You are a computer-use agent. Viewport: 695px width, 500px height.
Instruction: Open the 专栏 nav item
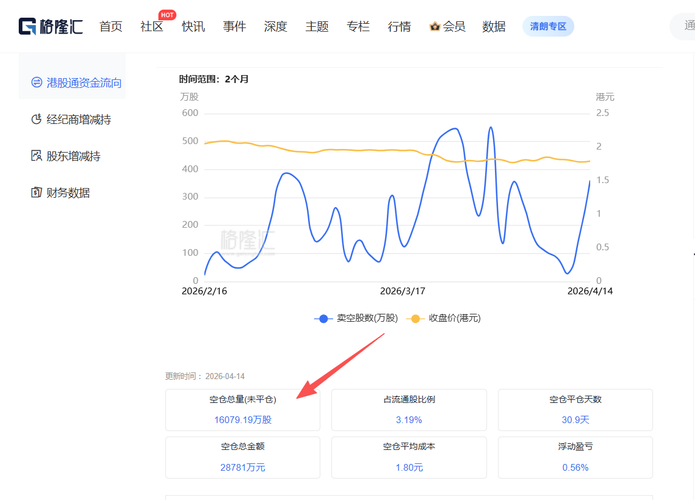pyautogui.click(x=358, y=27)
